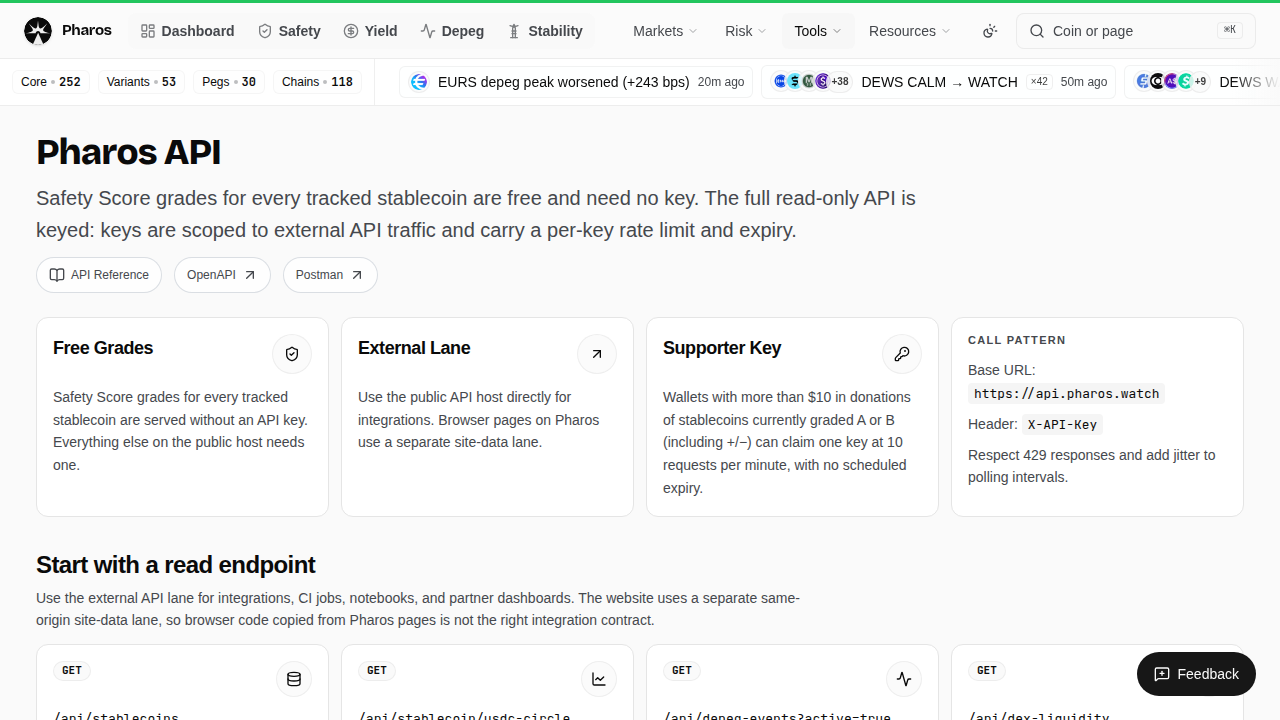Click the Coin or page search field
1280x720 pixels.
(x=1135, y=31)
